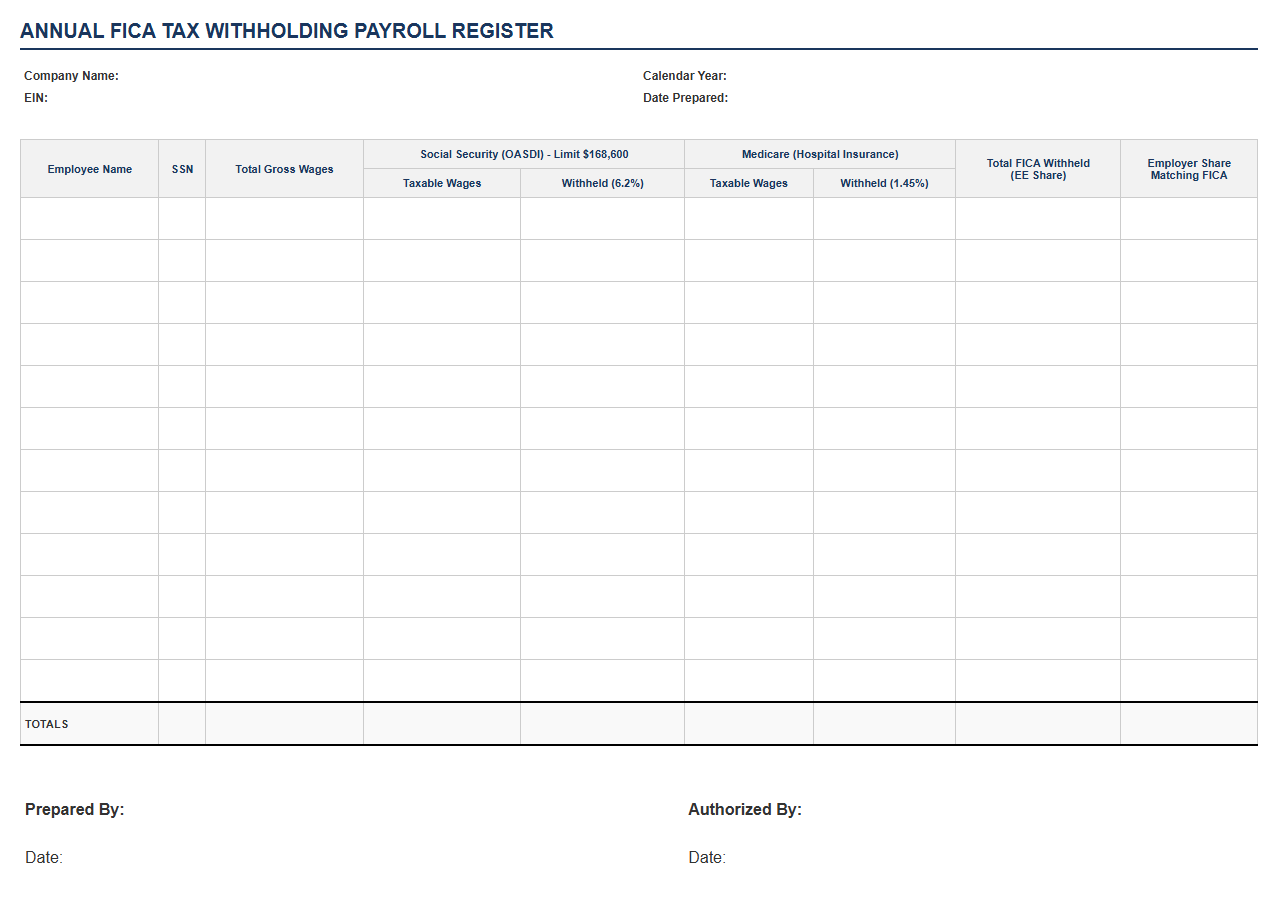Click the Total Gross Wages cell in TOTALS row
Screen dimensions: 1278x902
point(285,724)
